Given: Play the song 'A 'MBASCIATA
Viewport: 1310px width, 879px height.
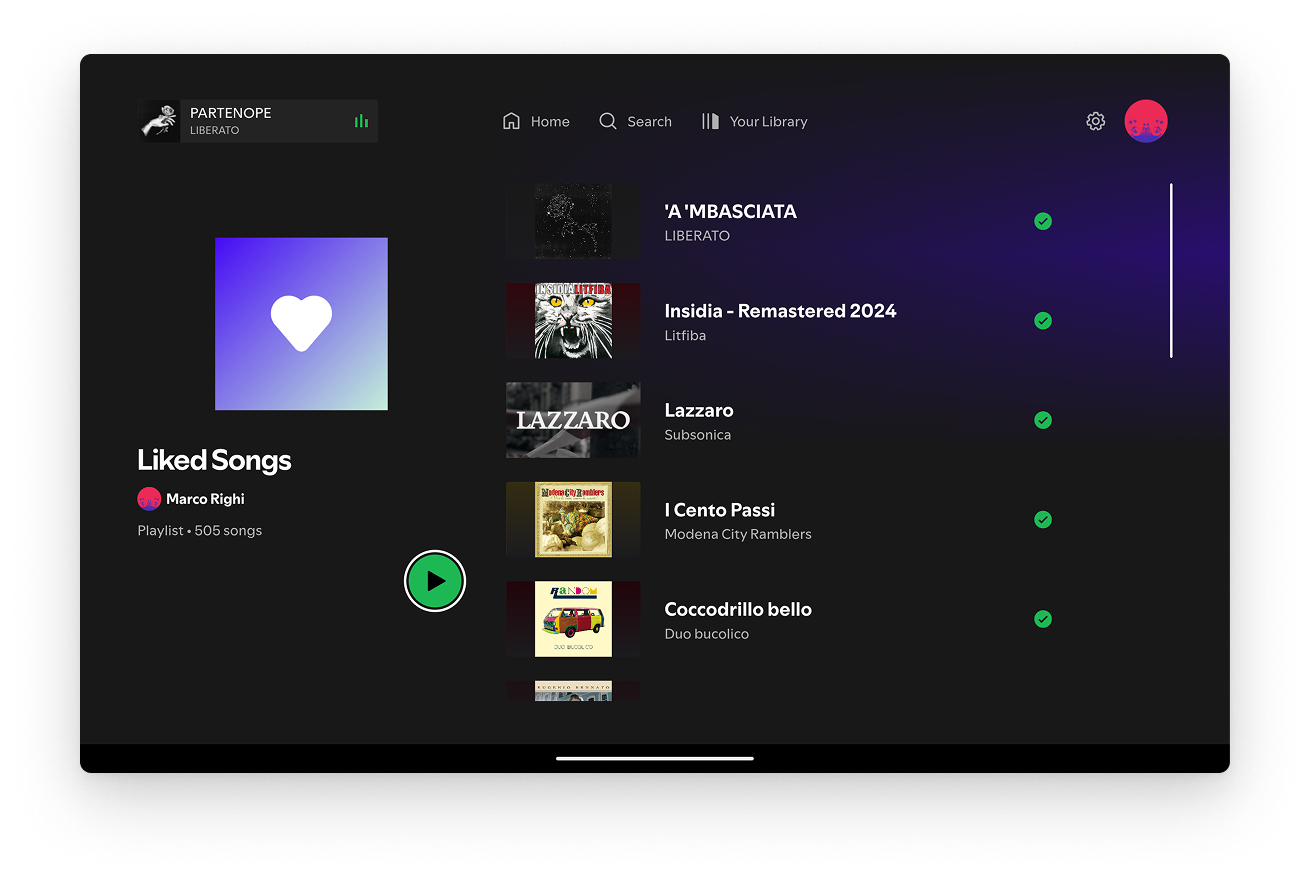Looking at the screenshot, I should (x=731, y=211).
